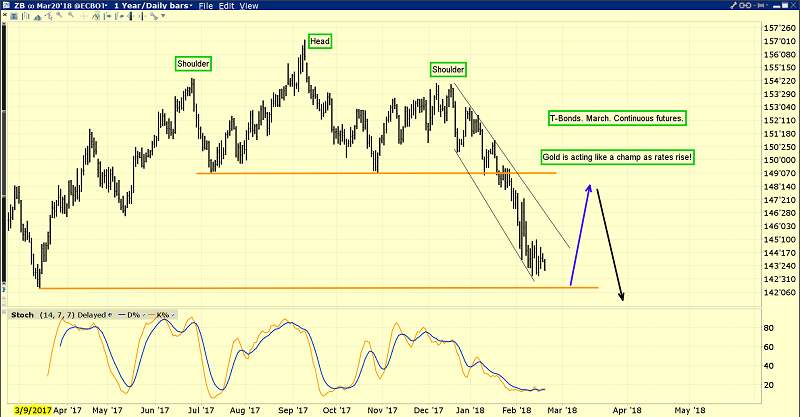The height and width of the screenshot is (417, 800).
Task: Click the Gold is acting like a champ note
Action: tap(617, 157)
